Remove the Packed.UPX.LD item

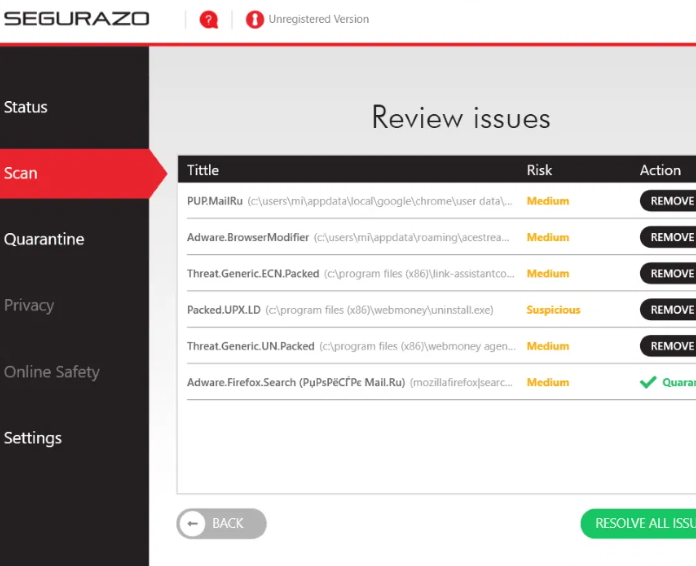pos(668,309)
